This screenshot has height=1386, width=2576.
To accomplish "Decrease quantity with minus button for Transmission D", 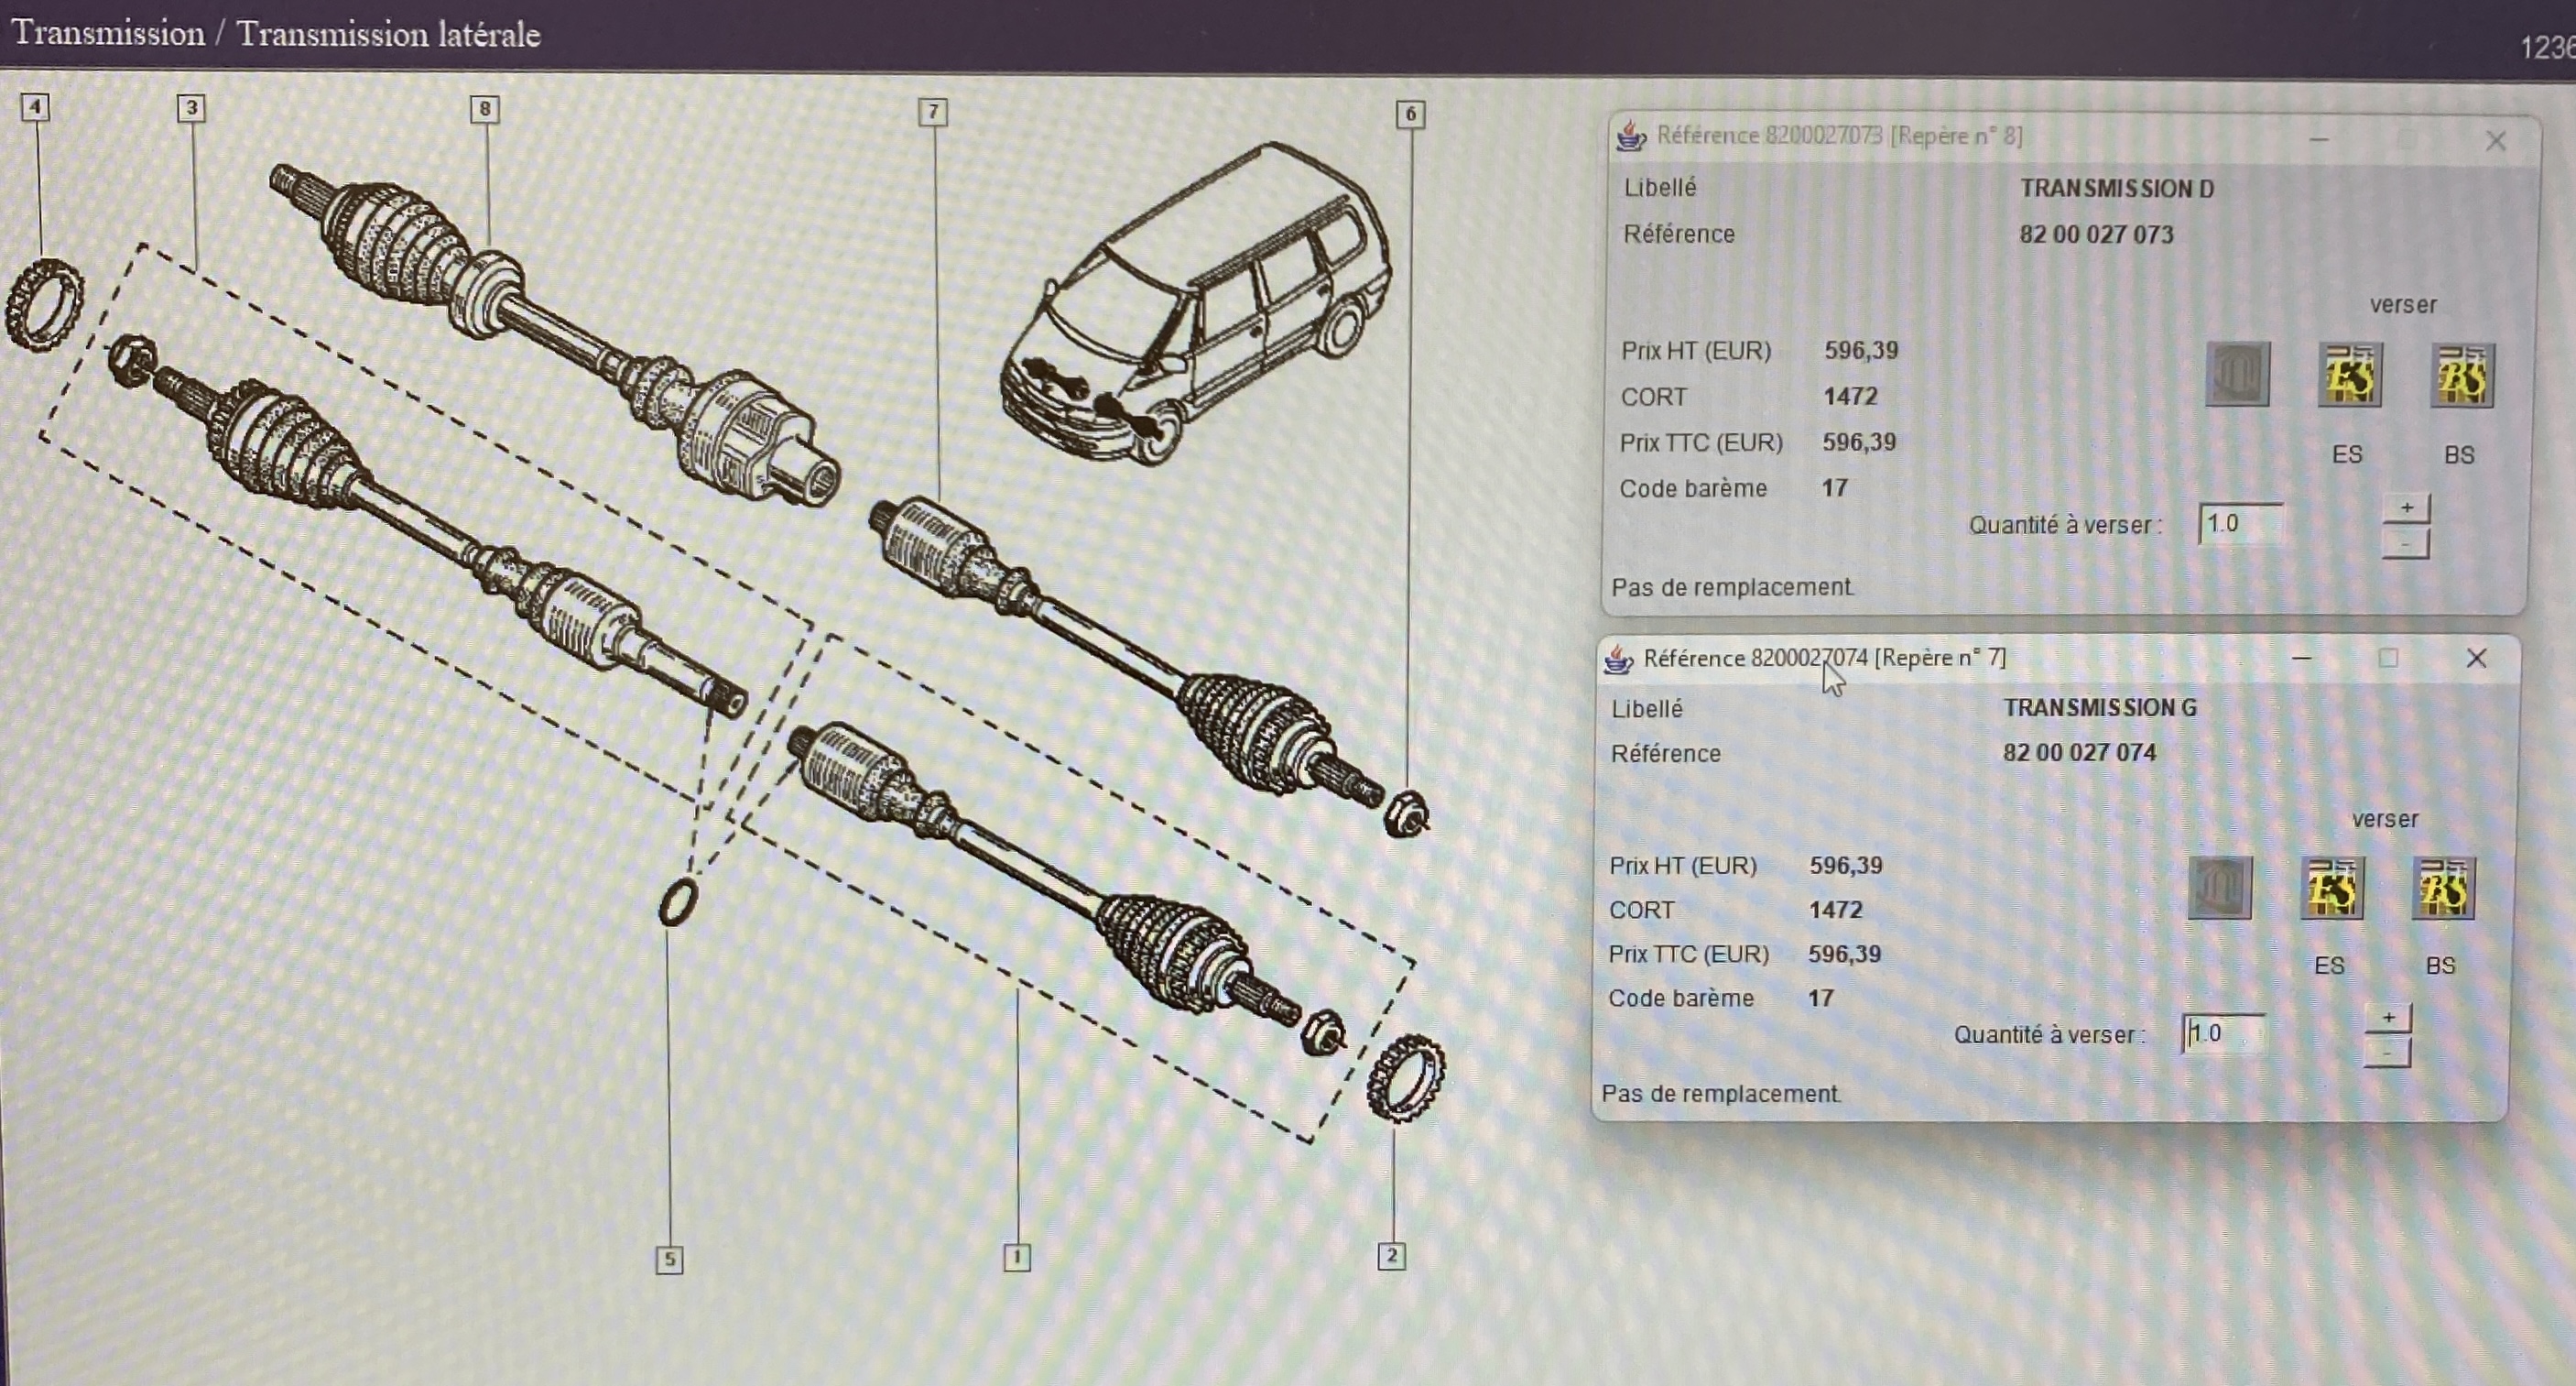I will click(x=2406, y=544).
